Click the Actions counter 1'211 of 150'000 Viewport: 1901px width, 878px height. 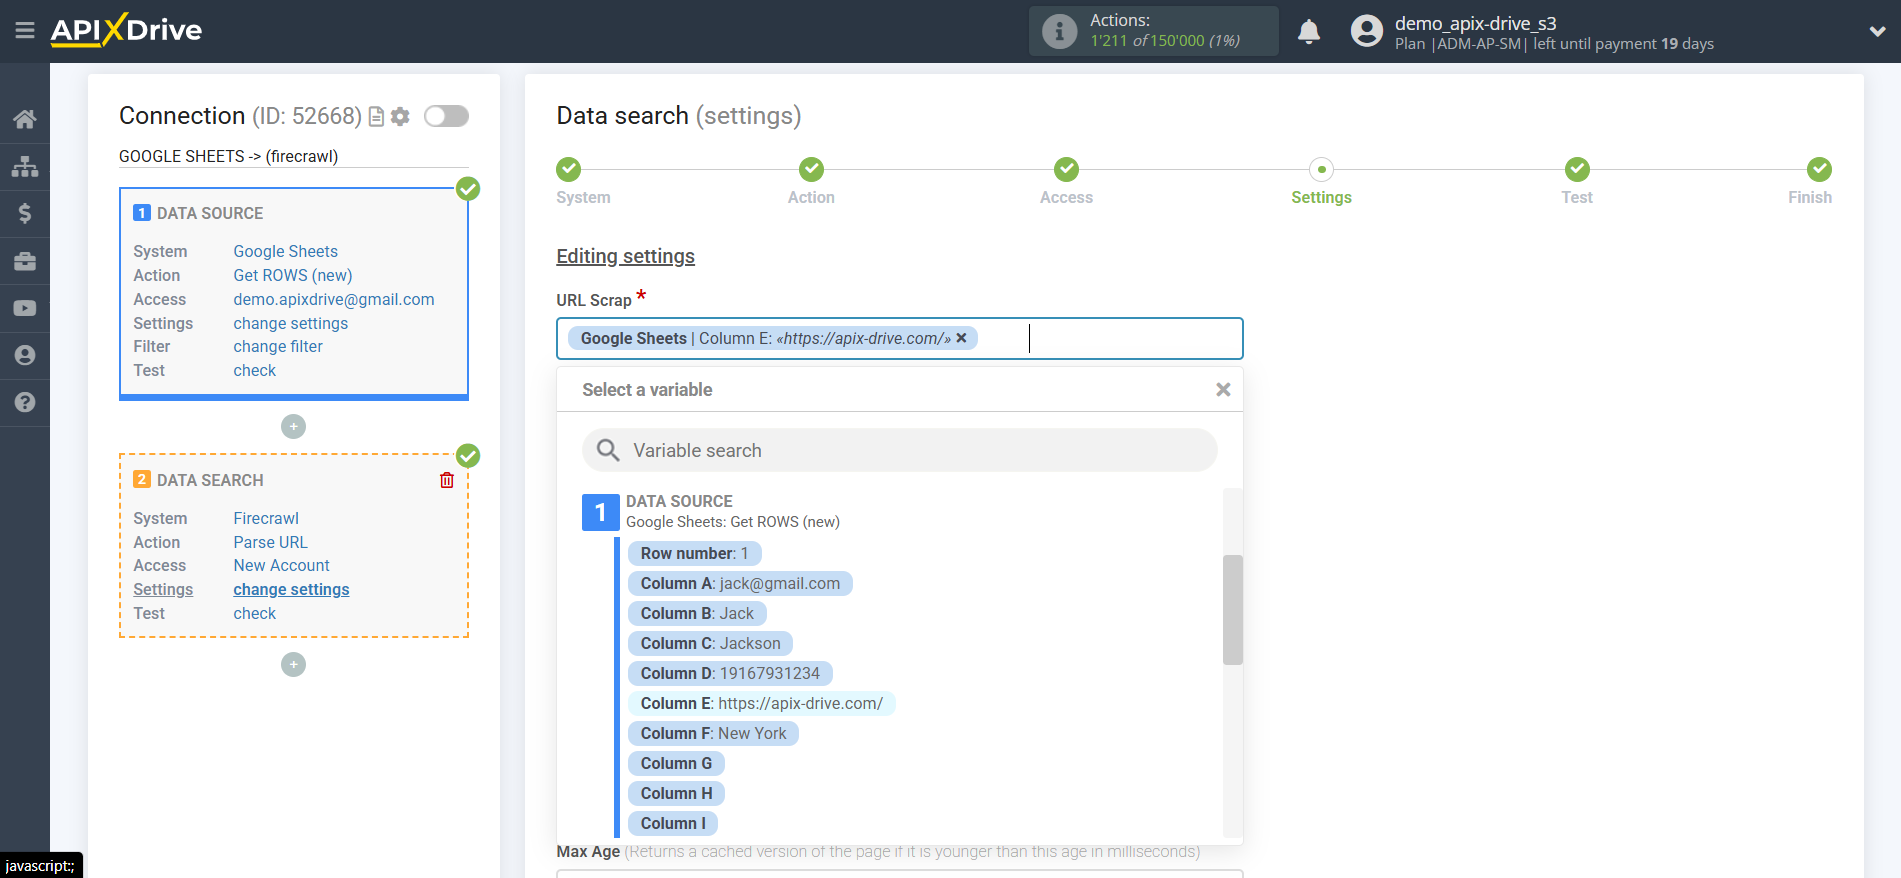(1165, 41)
